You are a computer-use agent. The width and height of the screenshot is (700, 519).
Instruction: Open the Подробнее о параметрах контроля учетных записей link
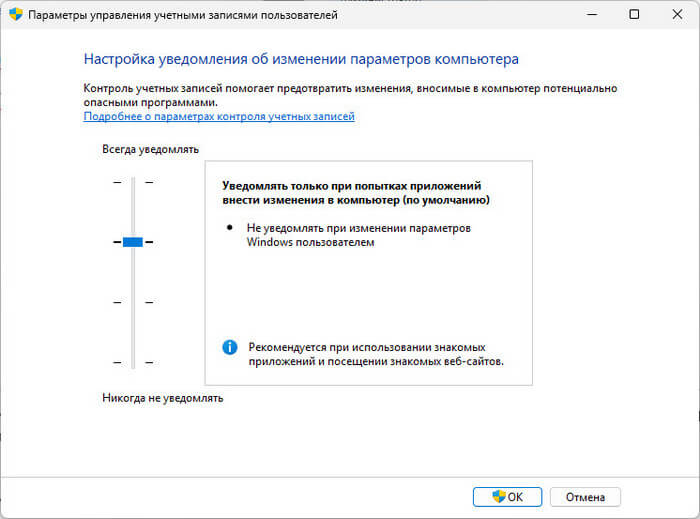[219, 116]
